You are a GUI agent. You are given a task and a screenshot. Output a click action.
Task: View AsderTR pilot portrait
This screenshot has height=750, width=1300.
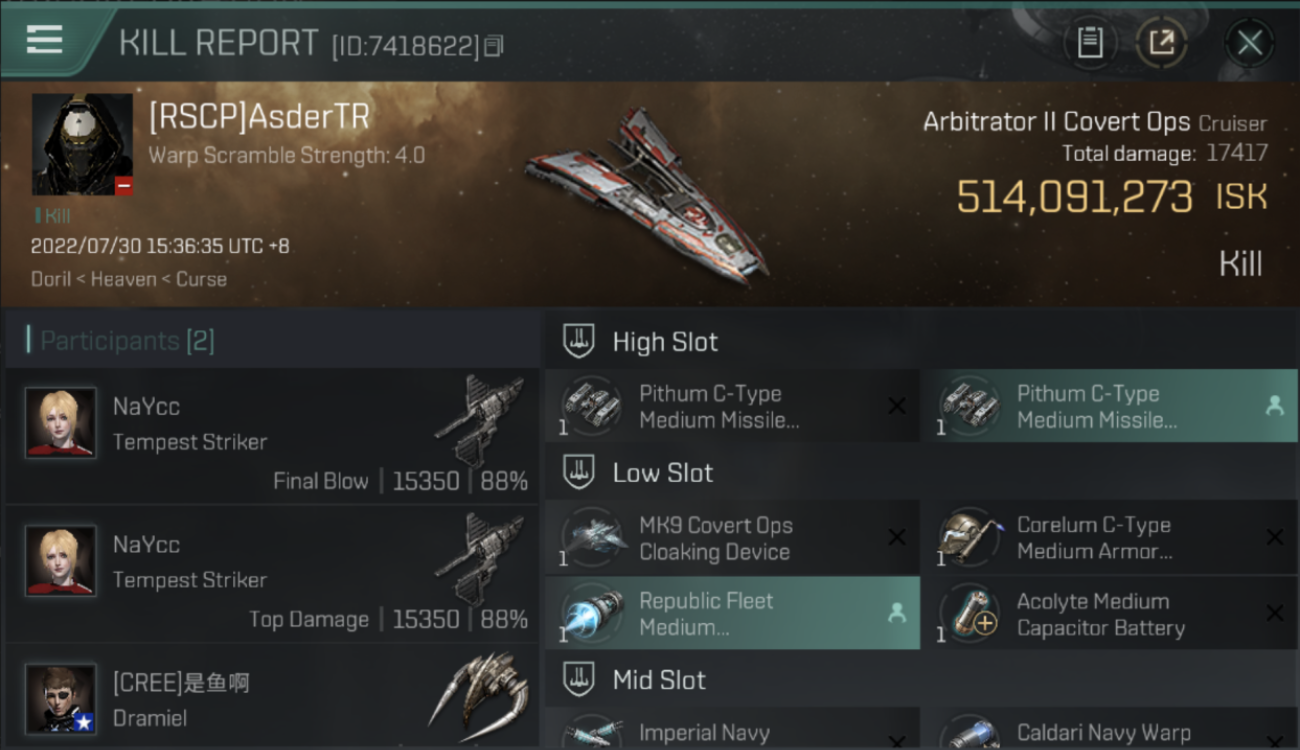[x=82, y=144]
